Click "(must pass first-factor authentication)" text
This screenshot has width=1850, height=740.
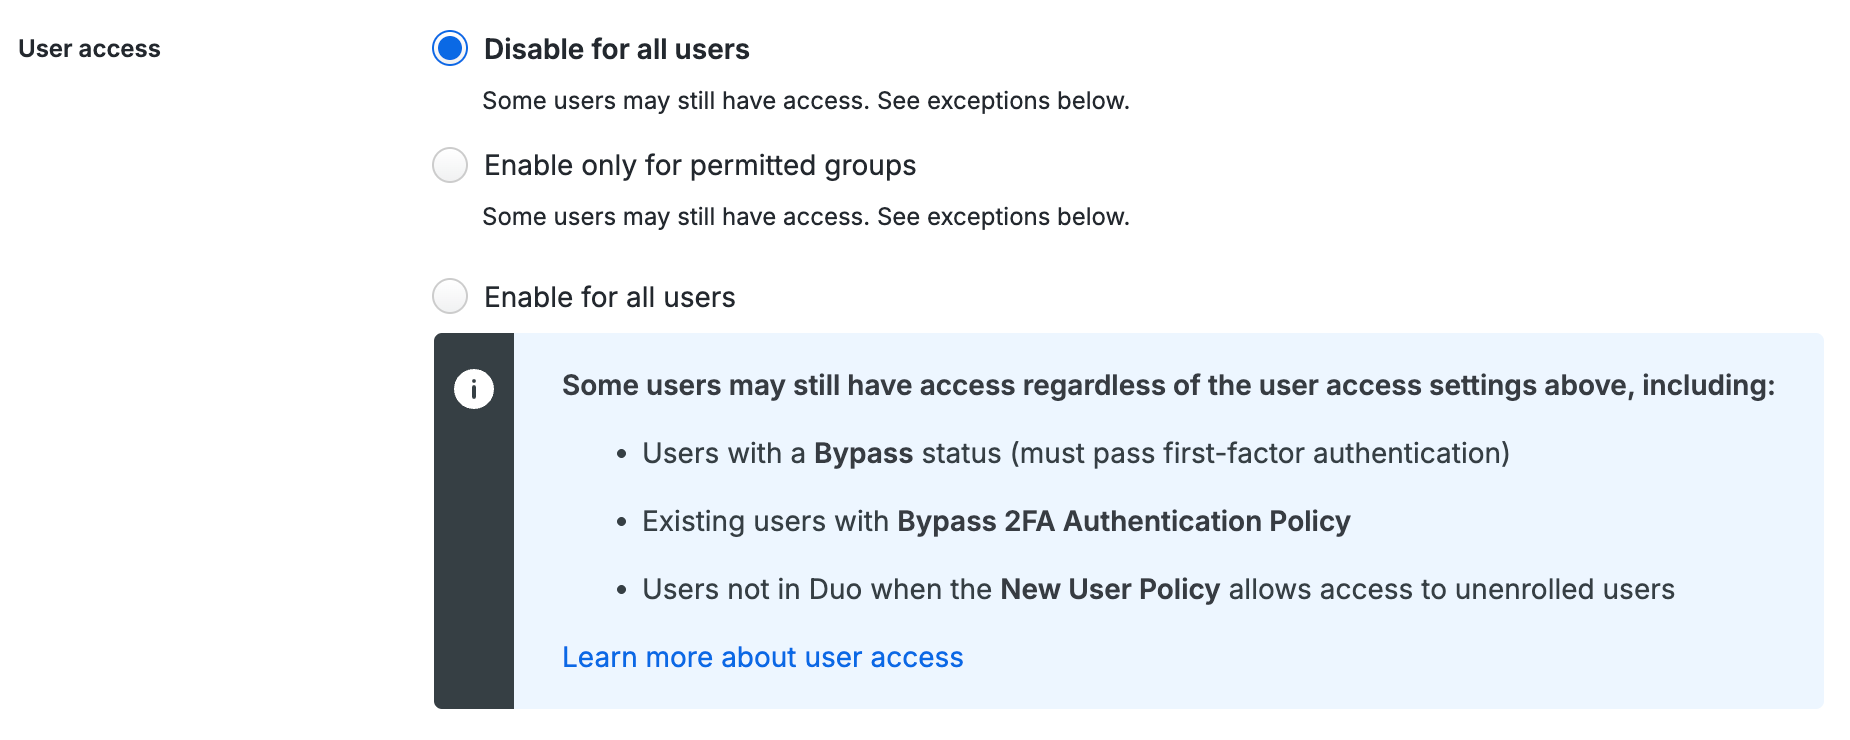pos(1262,453)
